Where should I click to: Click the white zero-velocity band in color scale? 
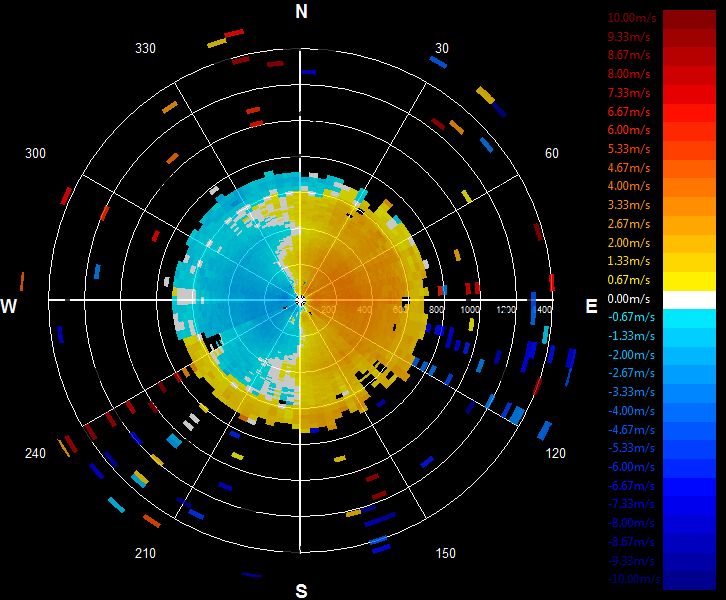click(689, 300)
